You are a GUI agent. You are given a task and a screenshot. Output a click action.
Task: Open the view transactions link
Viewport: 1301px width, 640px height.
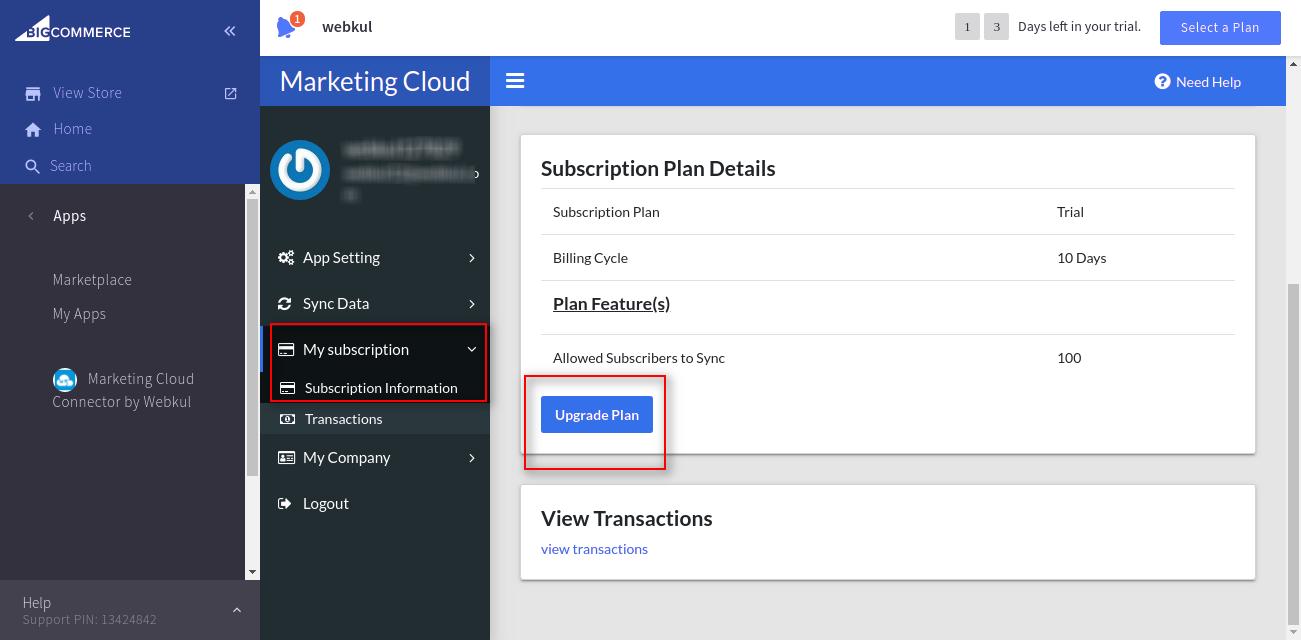594,549
